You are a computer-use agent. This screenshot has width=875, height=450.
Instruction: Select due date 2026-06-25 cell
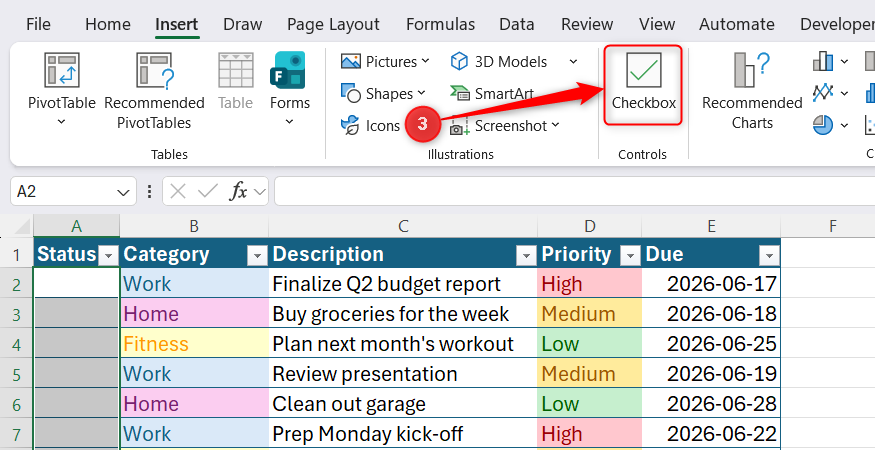click(711, 344)
